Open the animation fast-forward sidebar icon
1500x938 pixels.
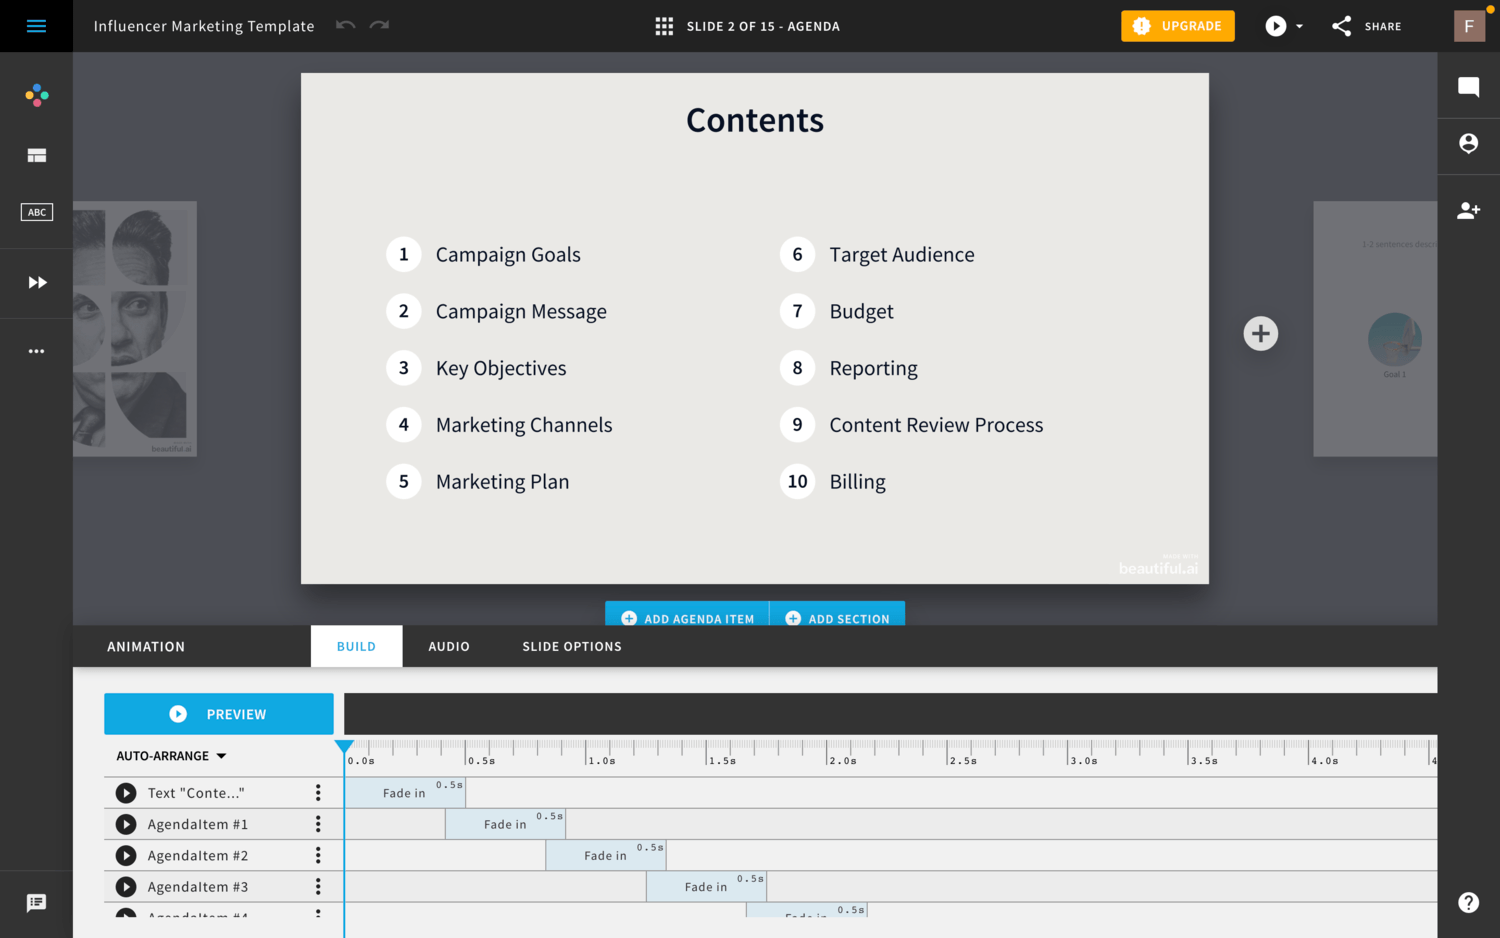[x=37, y=282]
